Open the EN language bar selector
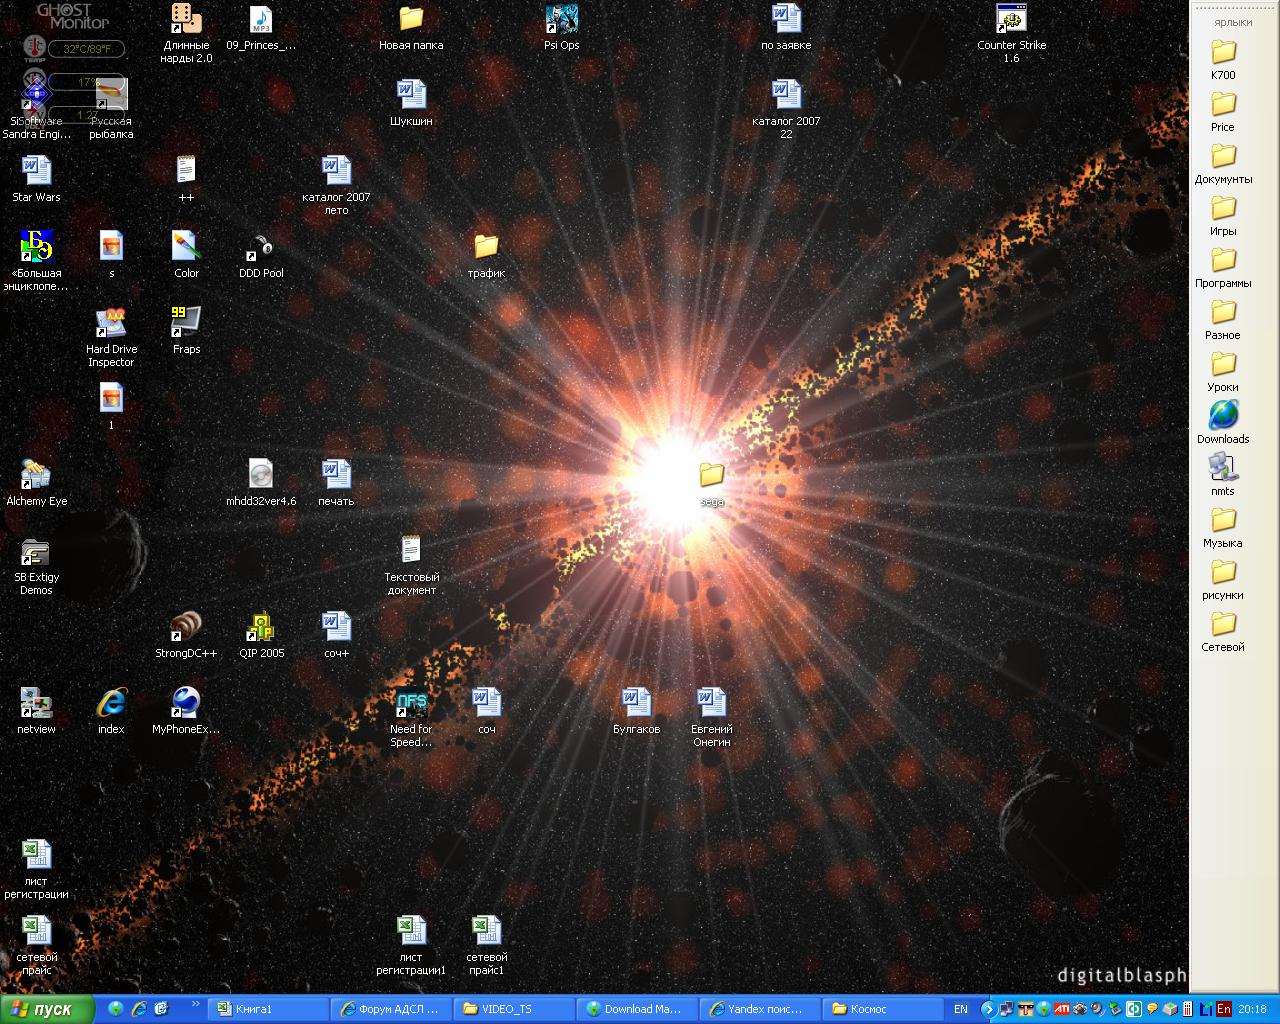This screenshot has height=1024, width=1280. (x=960, y=1009)
